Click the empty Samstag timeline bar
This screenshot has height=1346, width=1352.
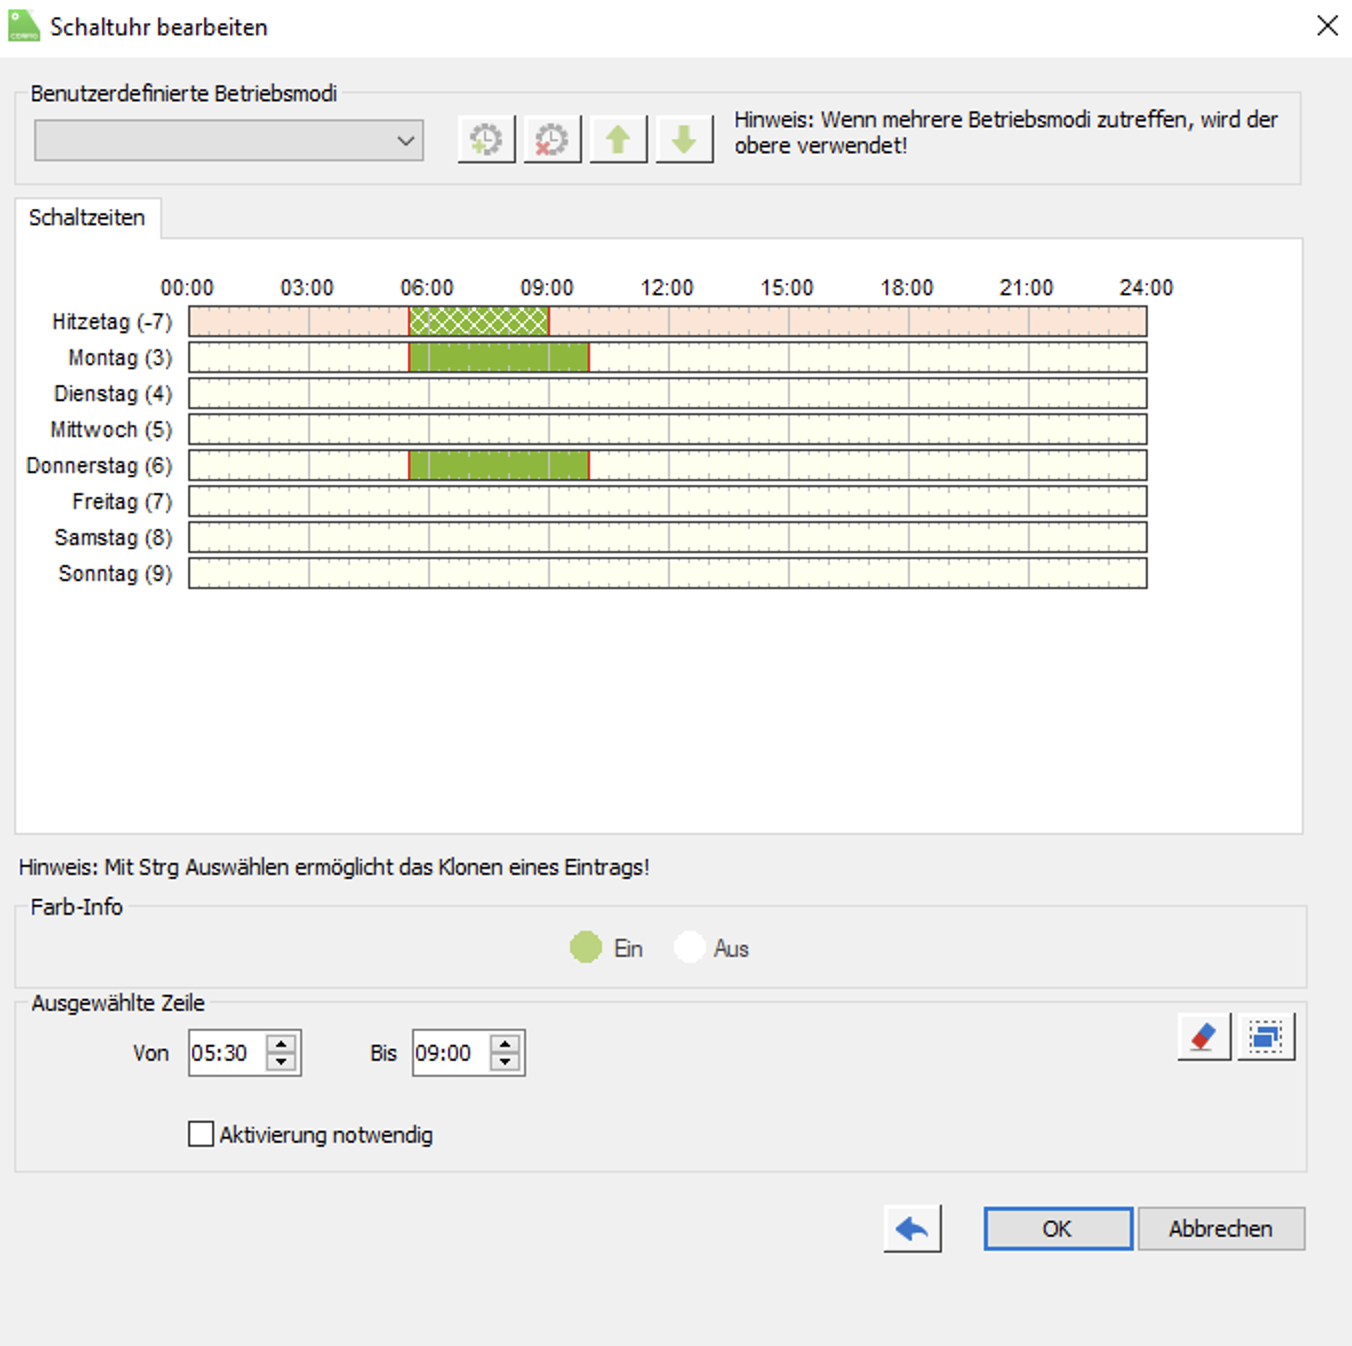pyautogui.click(x=668, y=537)
